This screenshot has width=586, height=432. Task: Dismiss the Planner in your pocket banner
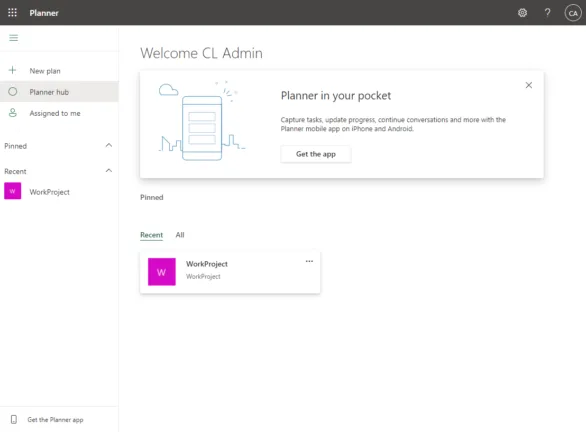coord(528,85)
